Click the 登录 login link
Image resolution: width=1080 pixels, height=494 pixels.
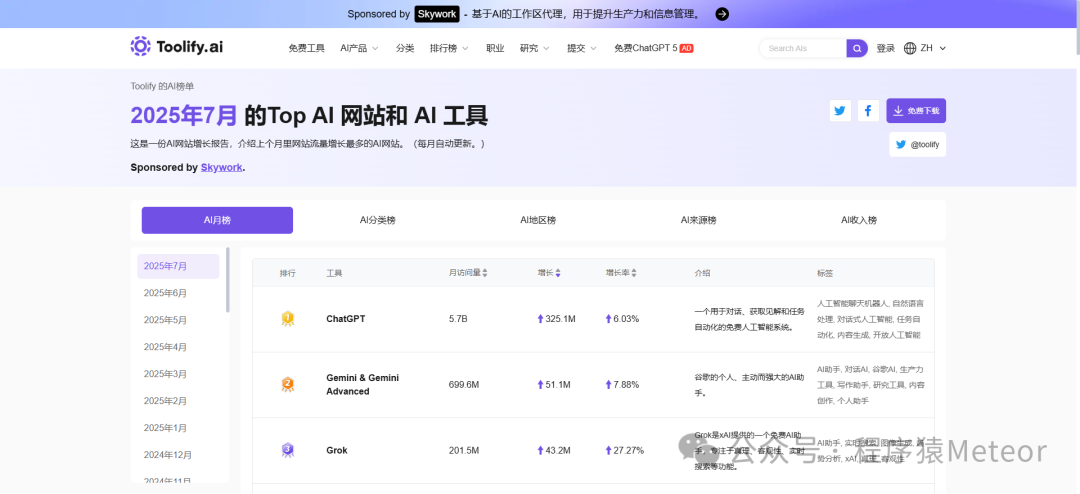[x=886, y=48]
